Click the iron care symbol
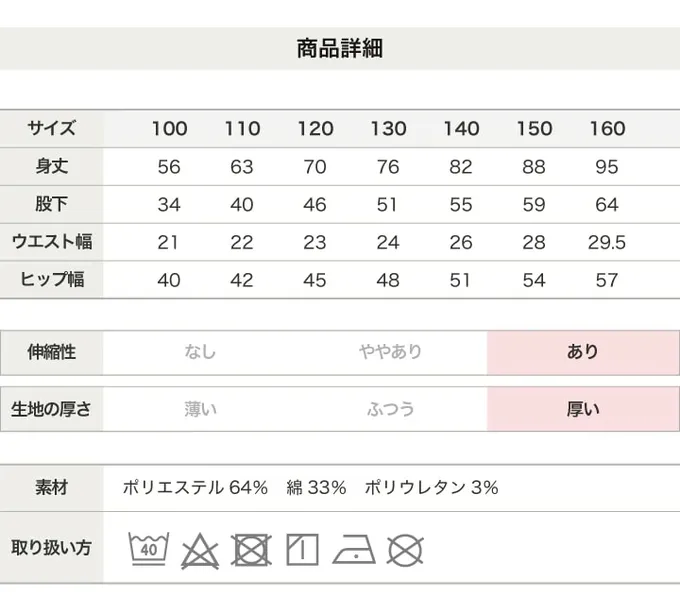 [x=354, y=550]
